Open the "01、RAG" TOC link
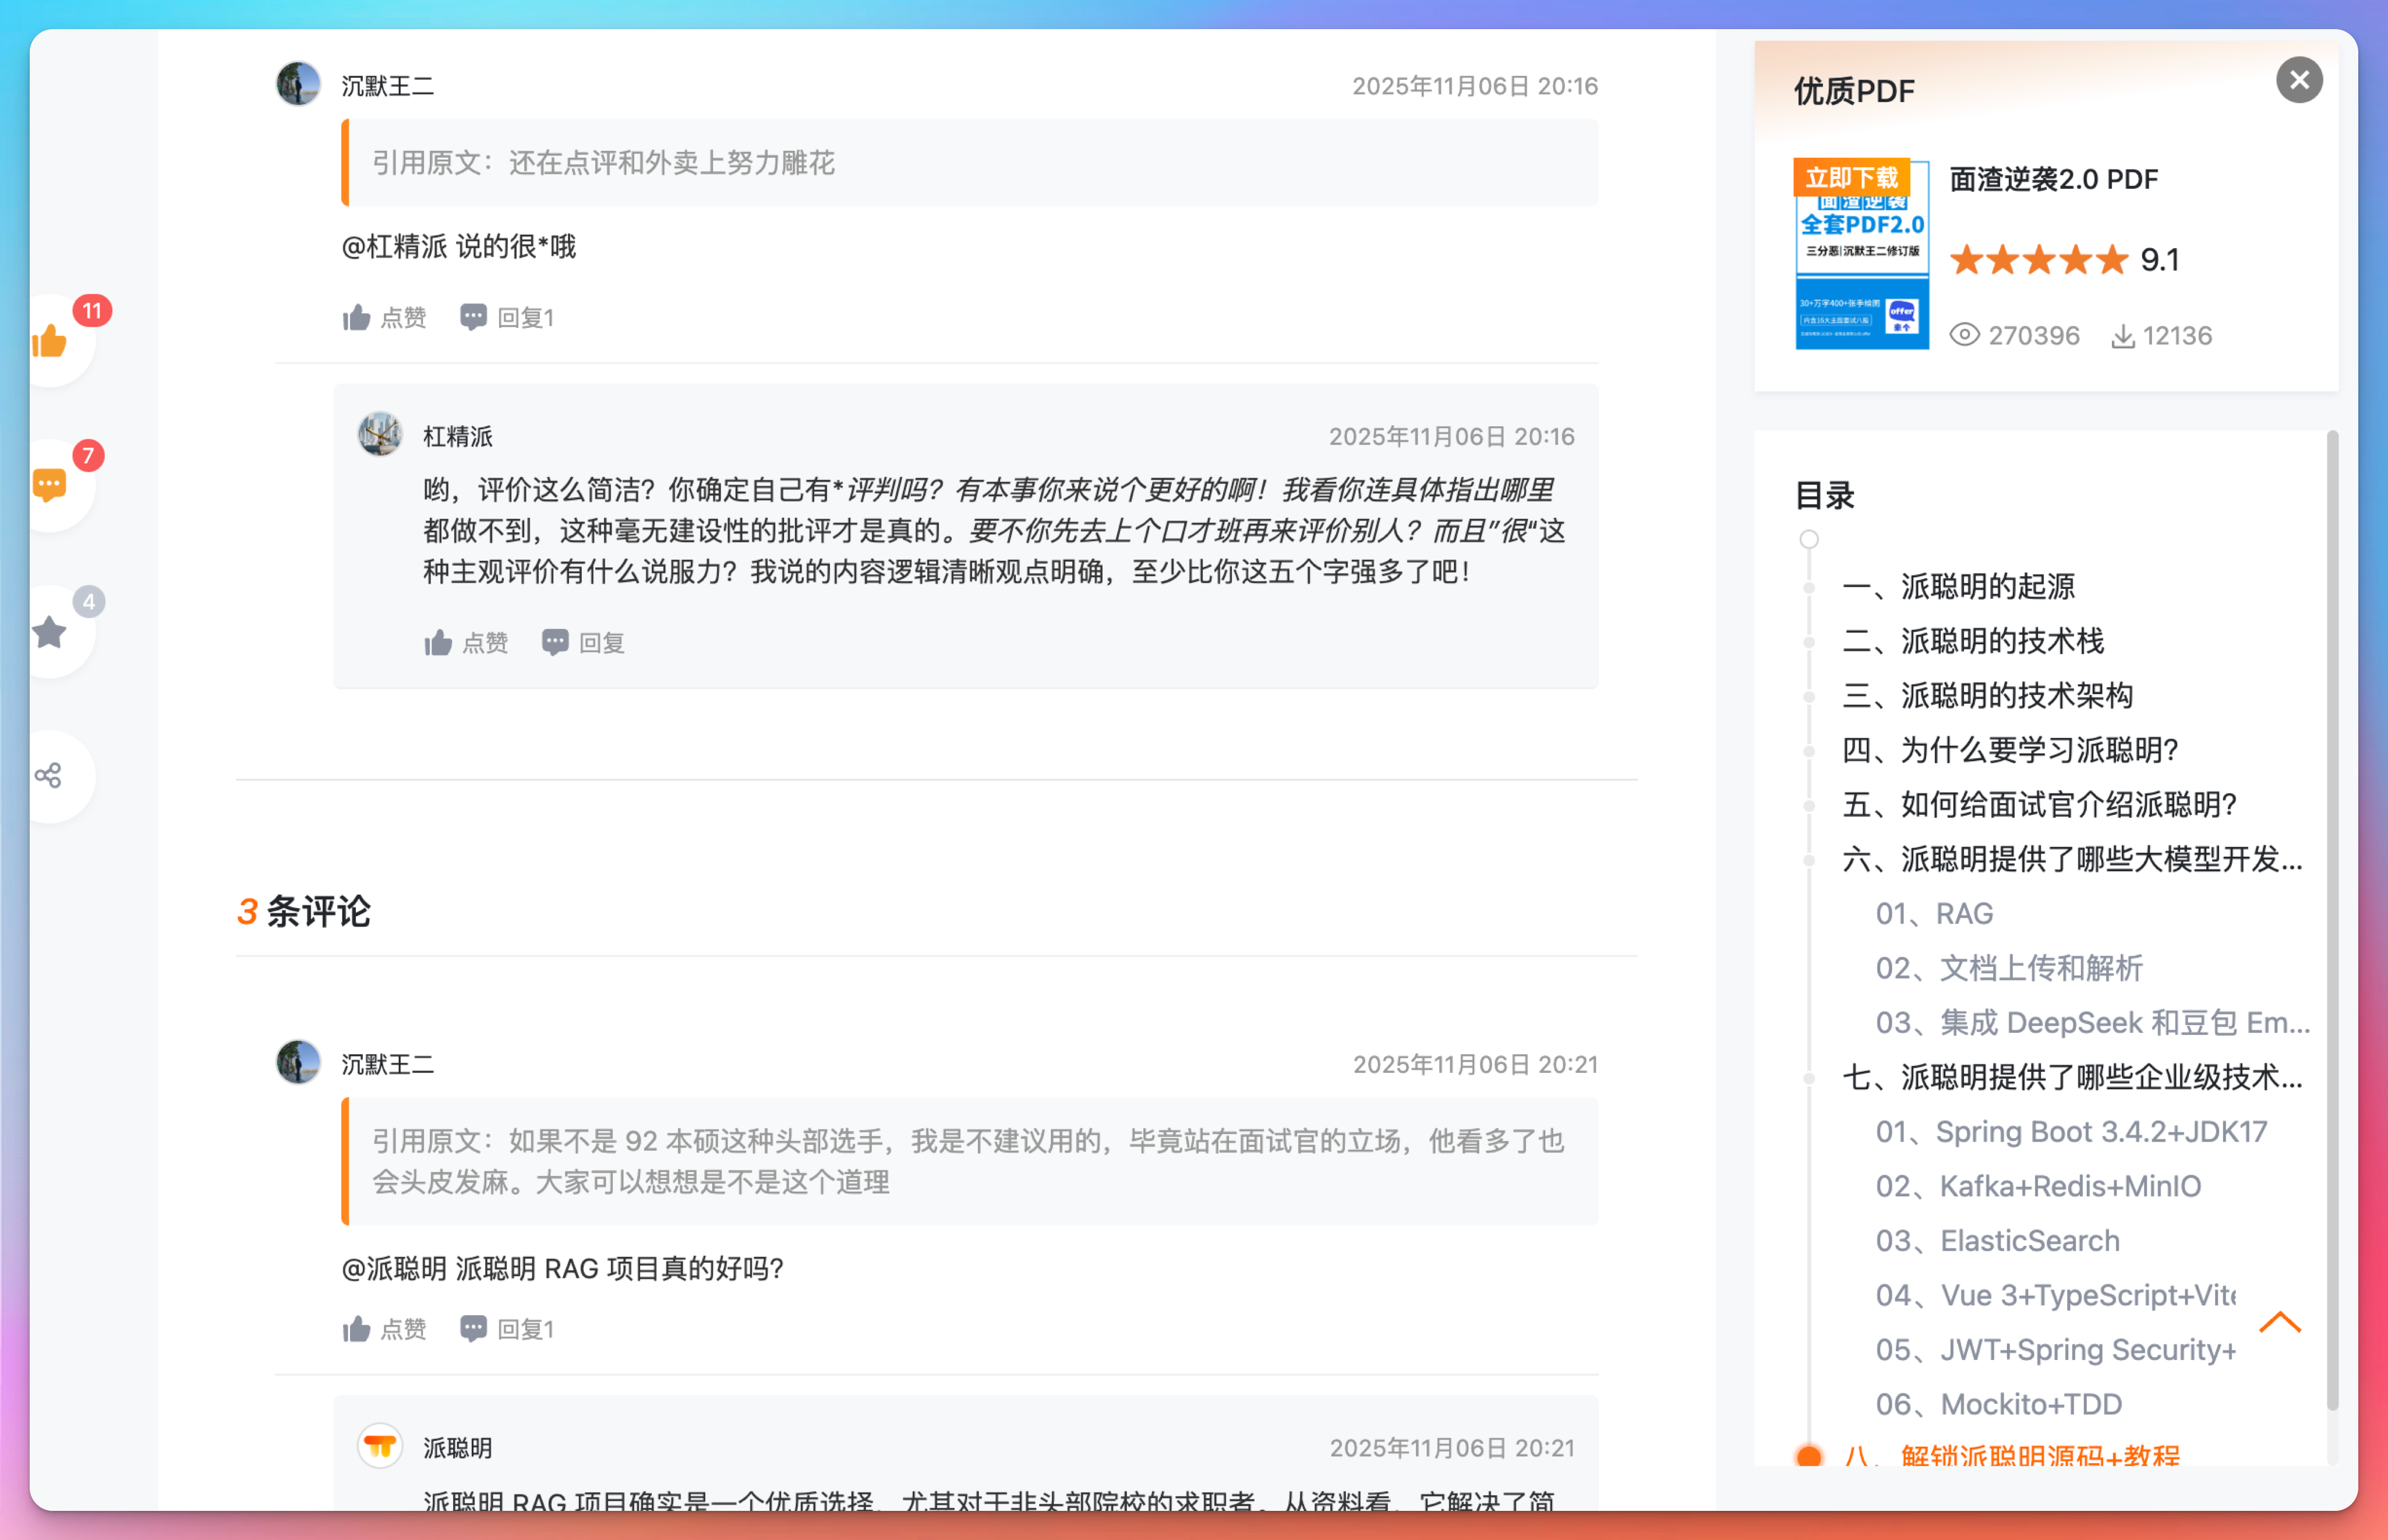This screenshot has height=1540, width=2388. pos(1934,913)
